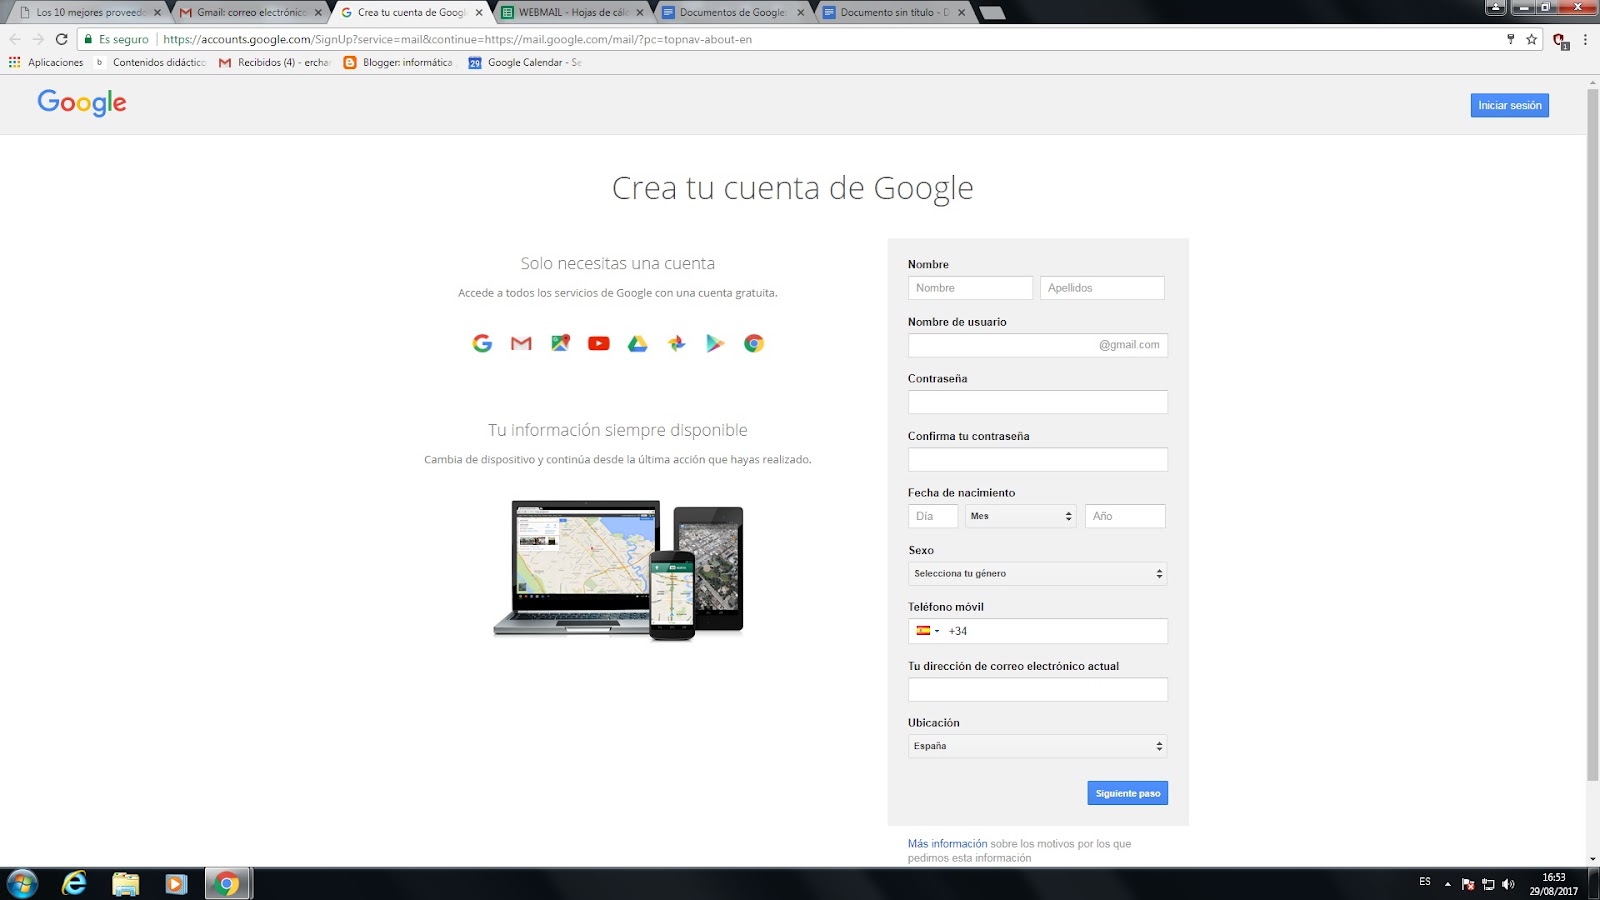Viewport: 1600px width, 900px height.
Task: Click the Google Search service icon
Action: 482,343
